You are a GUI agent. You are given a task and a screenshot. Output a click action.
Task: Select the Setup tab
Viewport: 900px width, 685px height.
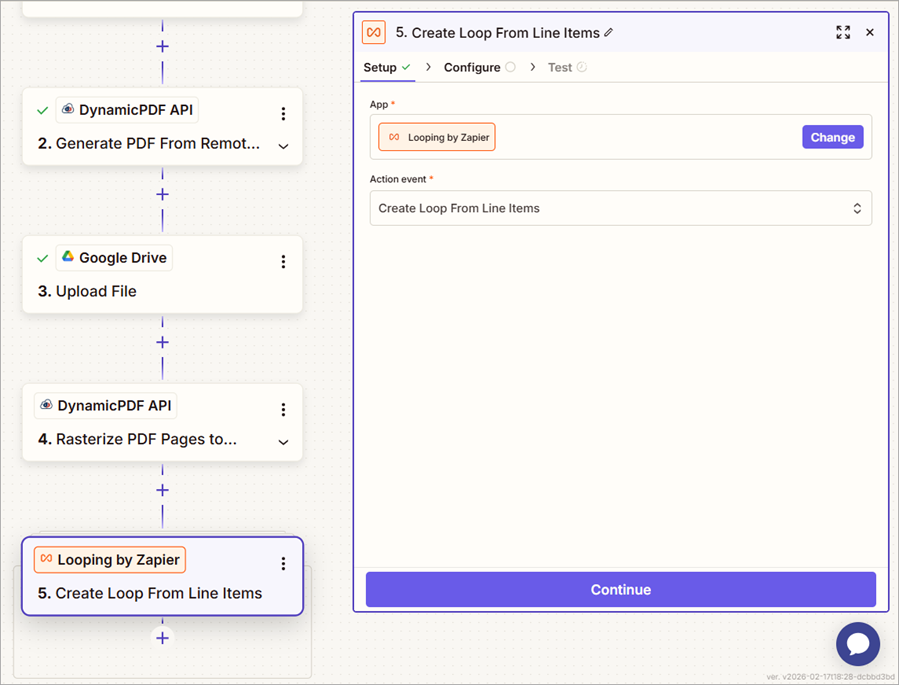coord(380,67)
